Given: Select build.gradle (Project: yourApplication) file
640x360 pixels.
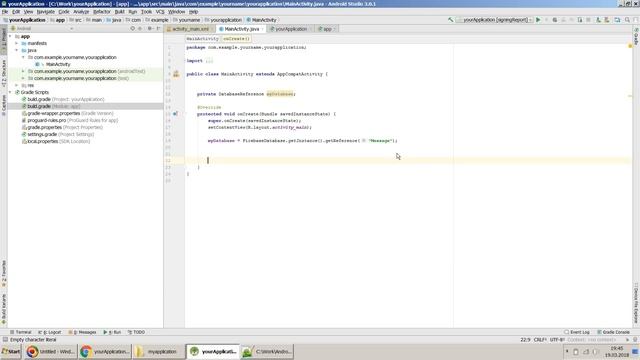Looking at the screenshot, I should (x=64, y=99).
